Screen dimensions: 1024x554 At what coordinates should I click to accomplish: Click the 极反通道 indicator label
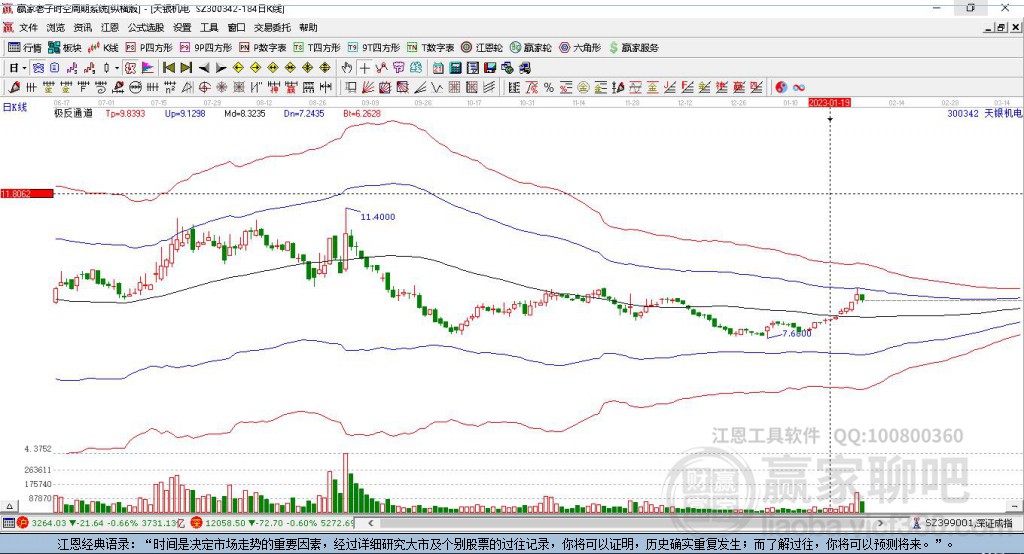click(x=73, y=113)
